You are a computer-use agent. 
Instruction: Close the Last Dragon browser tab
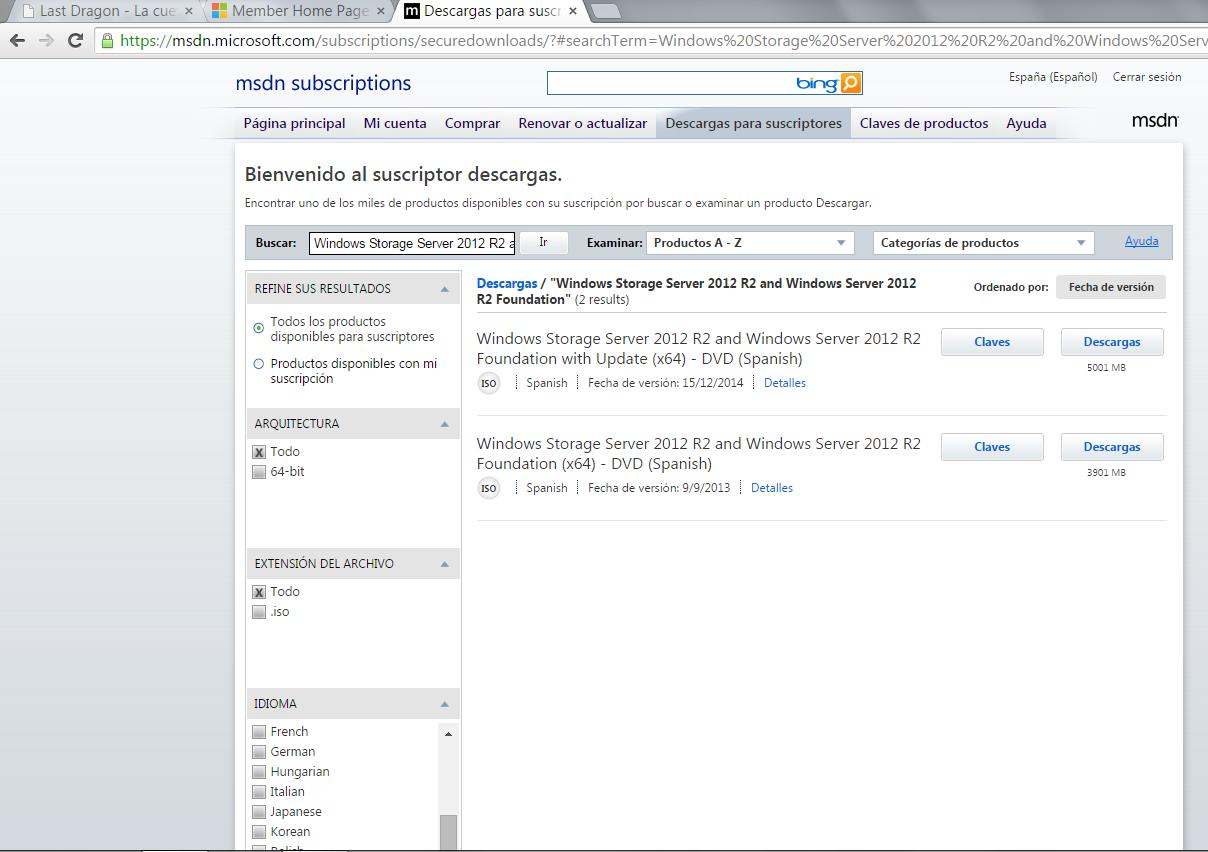189,11
